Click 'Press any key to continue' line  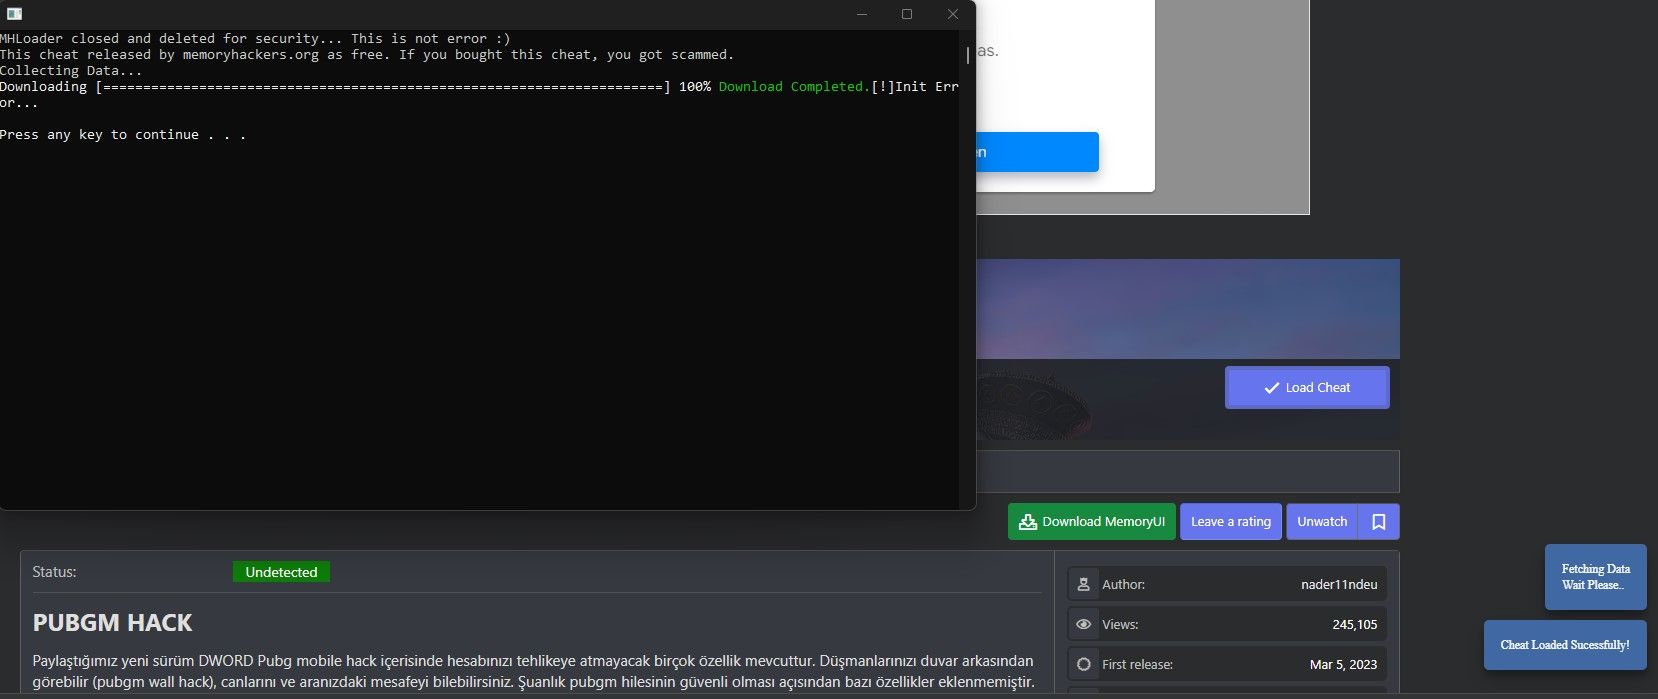(123, 135)
